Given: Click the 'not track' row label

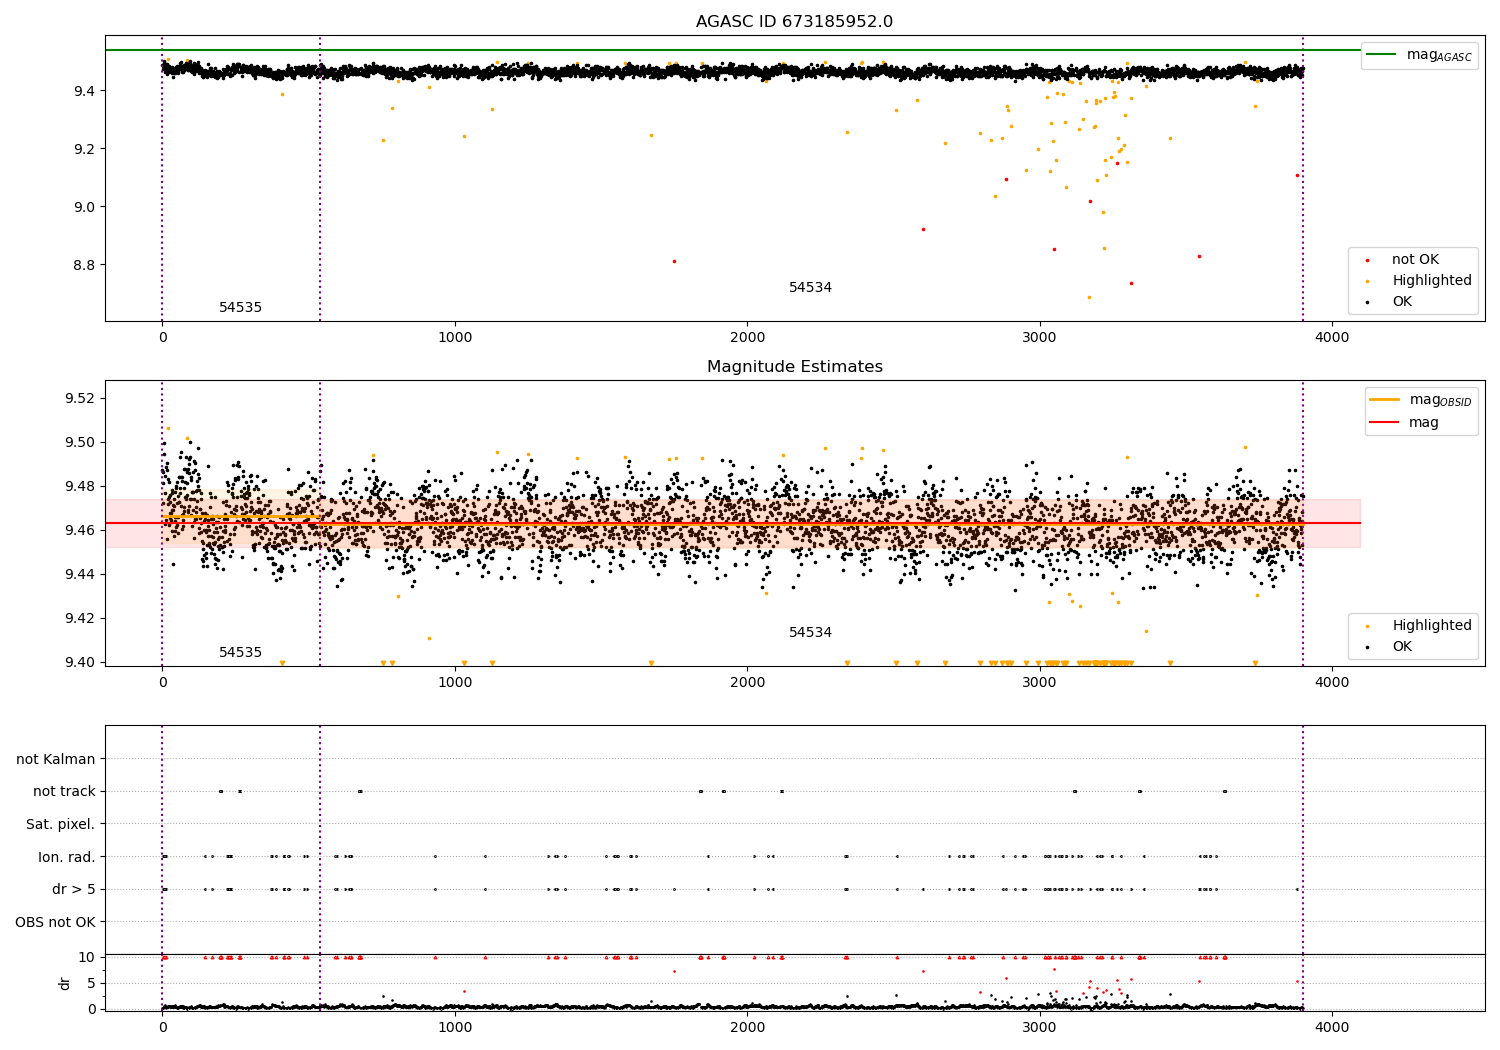Looking at the screenshot, I should point(64,792).
